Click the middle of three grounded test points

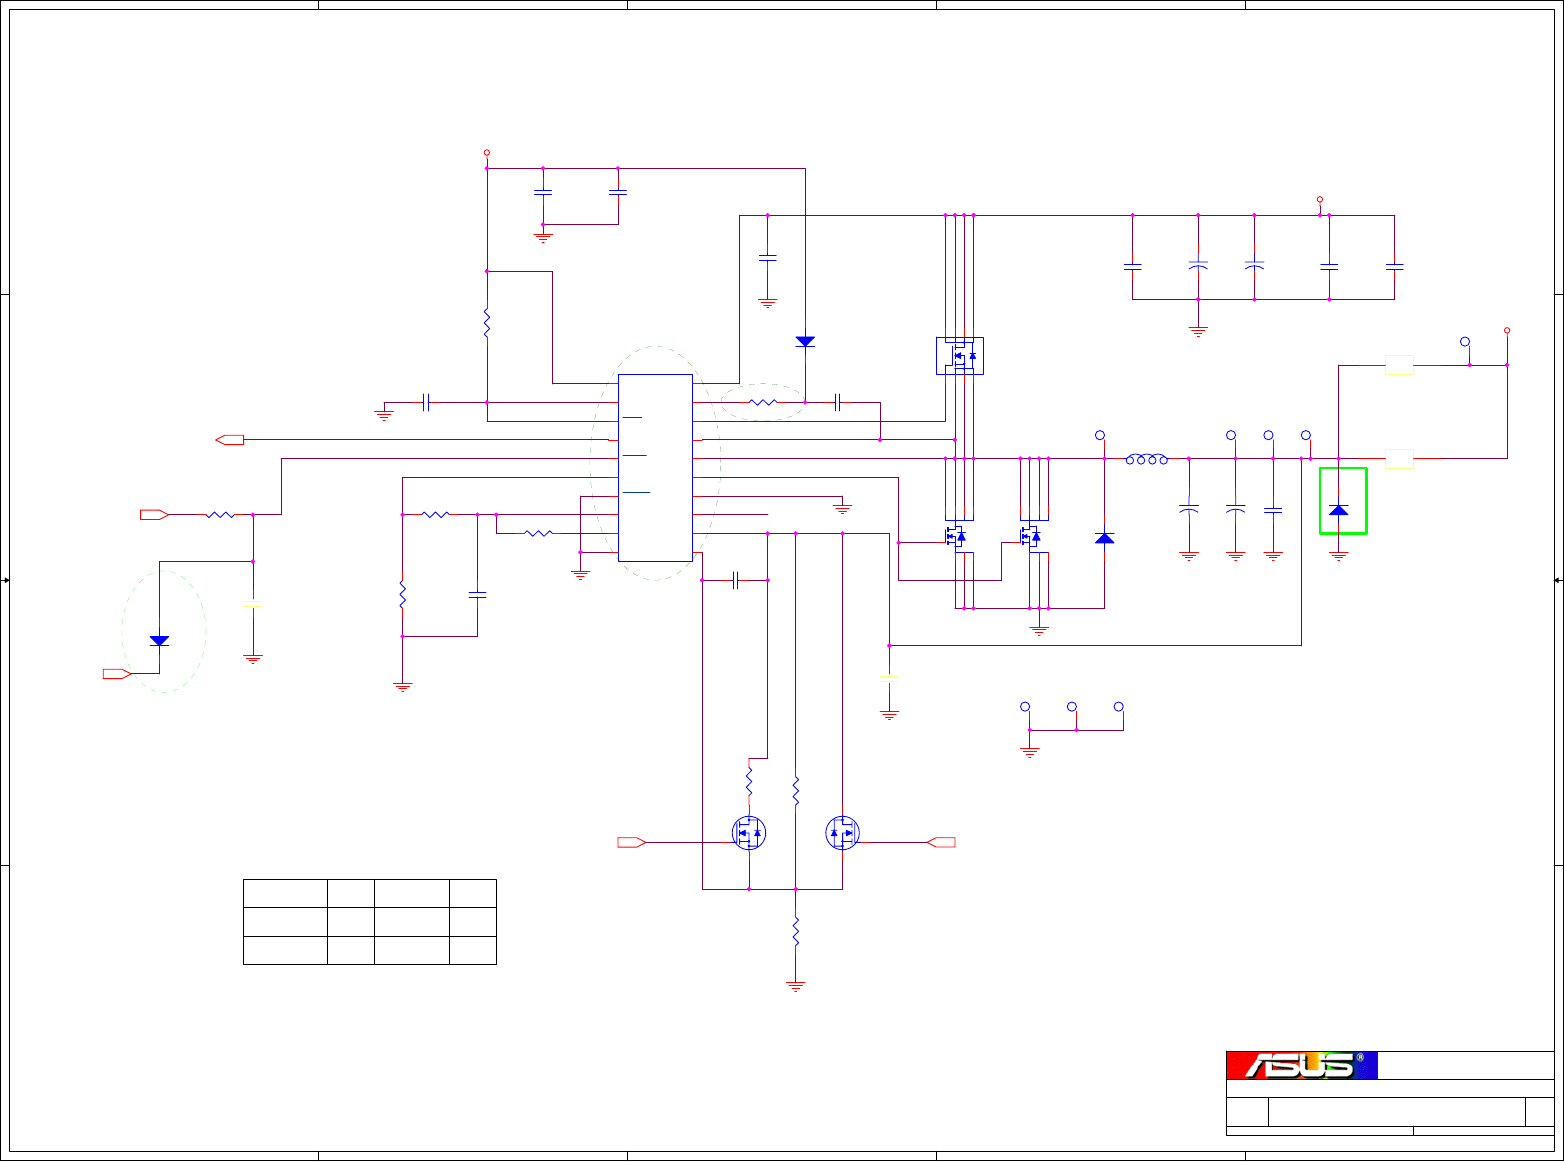pos(1072,707)
